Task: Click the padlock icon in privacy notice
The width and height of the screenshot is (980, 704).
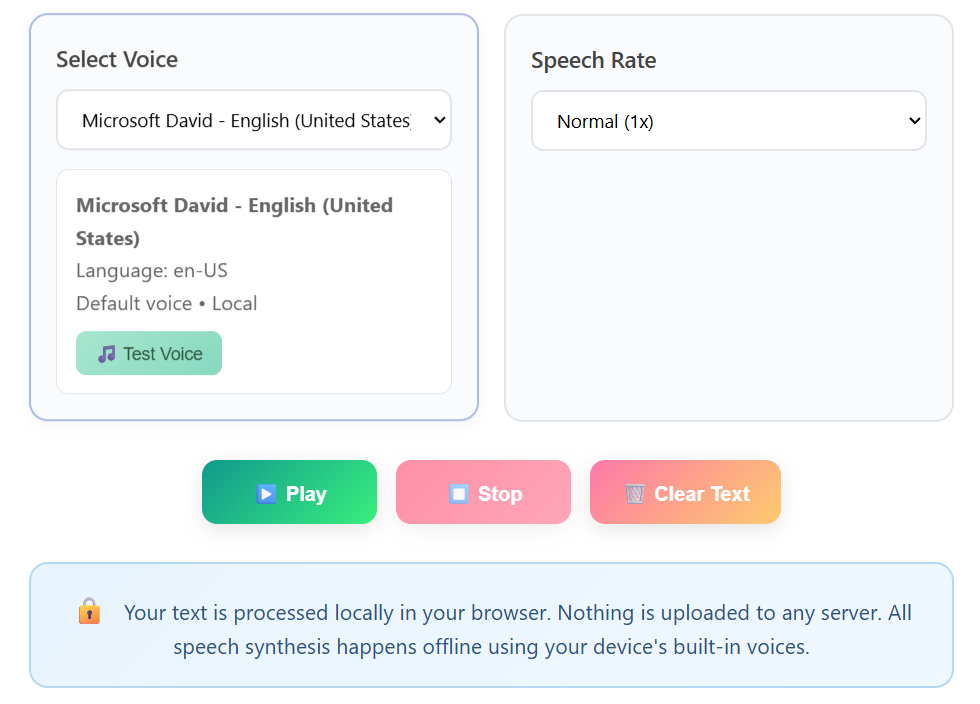Action: (89, 611)
